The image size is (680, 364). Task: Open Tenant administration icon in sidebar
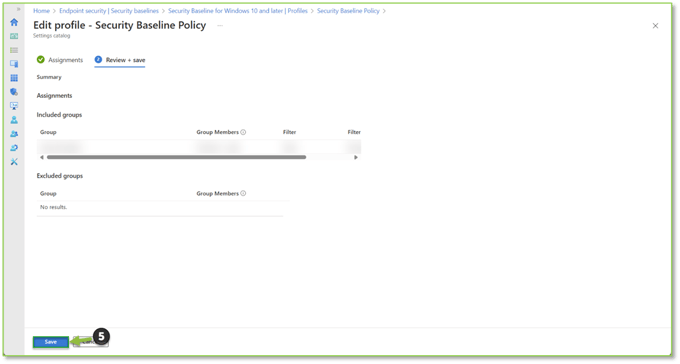[14, 148]
